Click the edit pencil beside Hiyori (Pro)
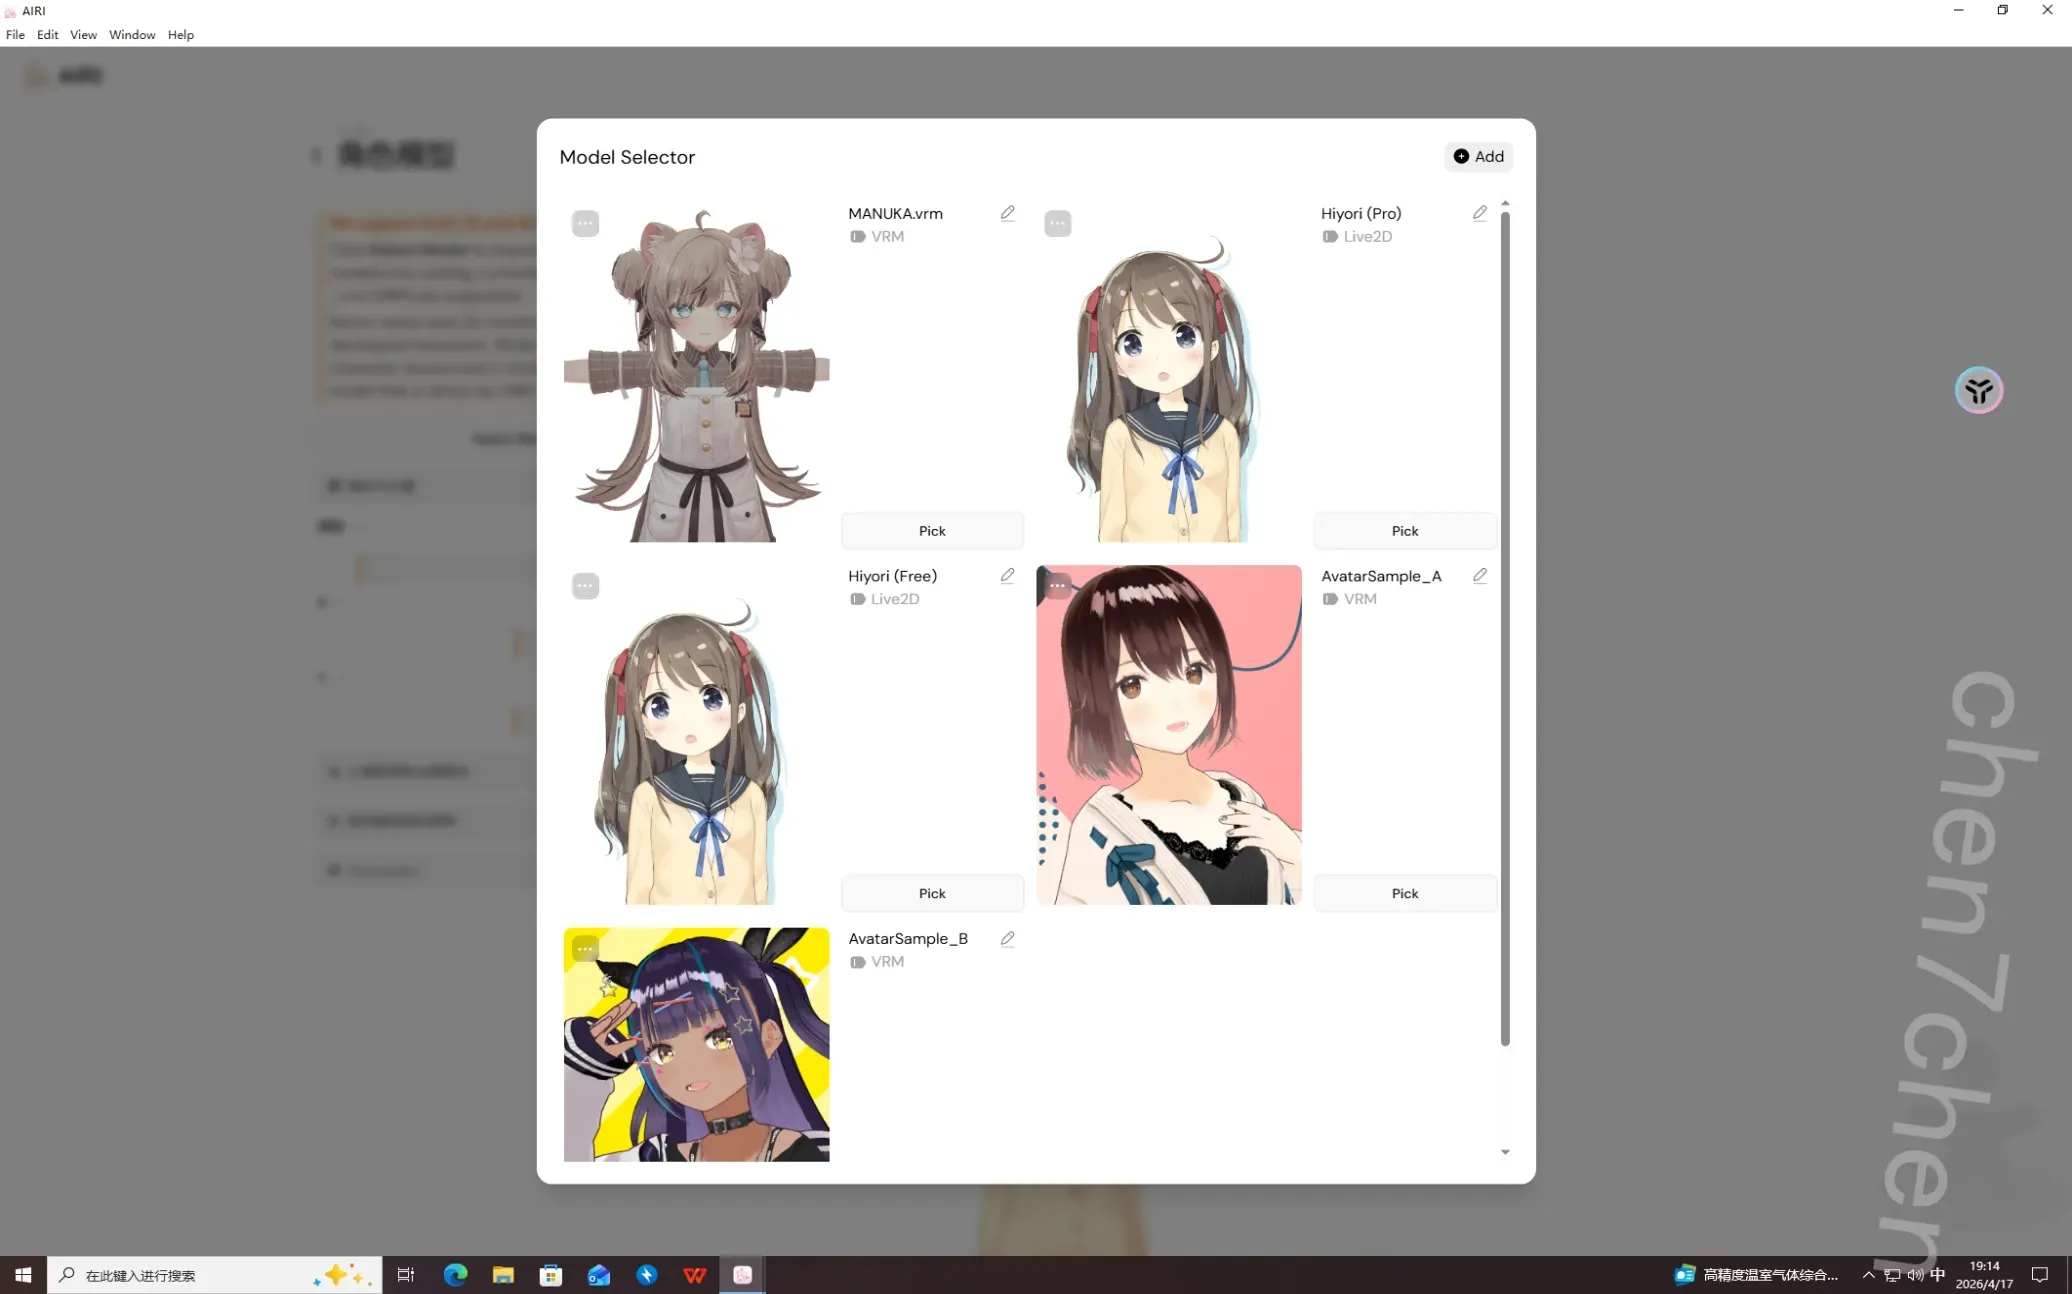The height and width of the screenshot is (1294, 2072). click(x=1479, y=213)
